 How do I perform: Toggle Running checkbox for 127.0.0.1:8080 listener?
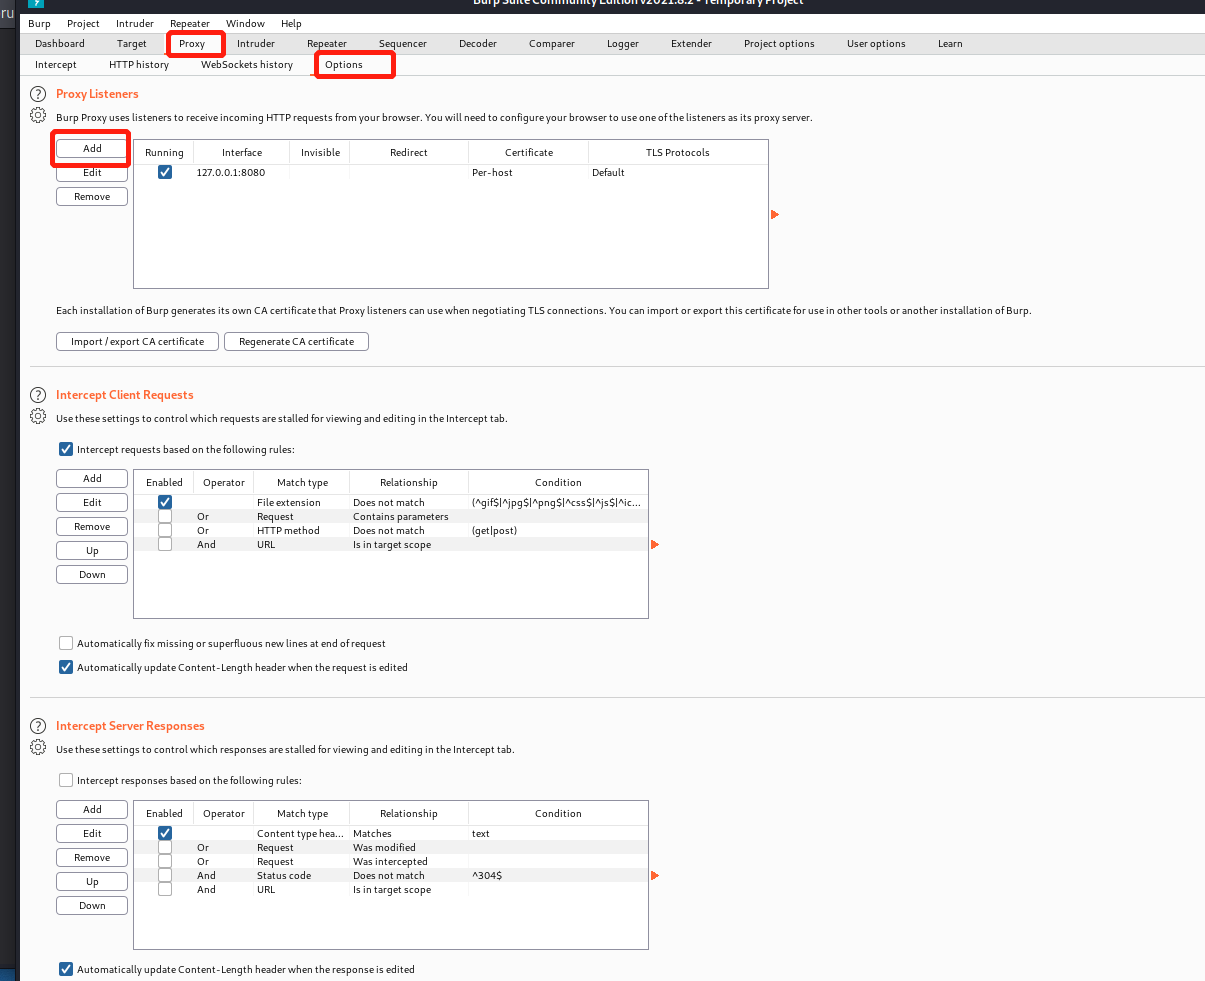tap(165, 172)
